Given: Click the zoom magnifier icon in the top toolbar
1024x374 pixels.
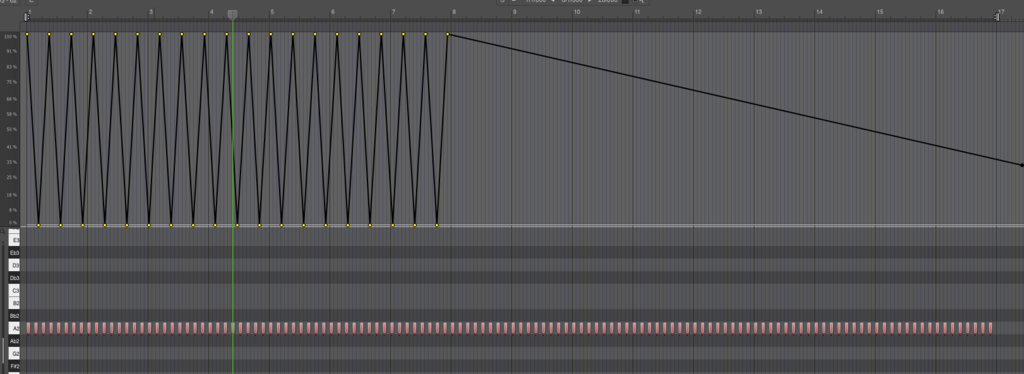Looking at the screenshot, I should point(641,2).
